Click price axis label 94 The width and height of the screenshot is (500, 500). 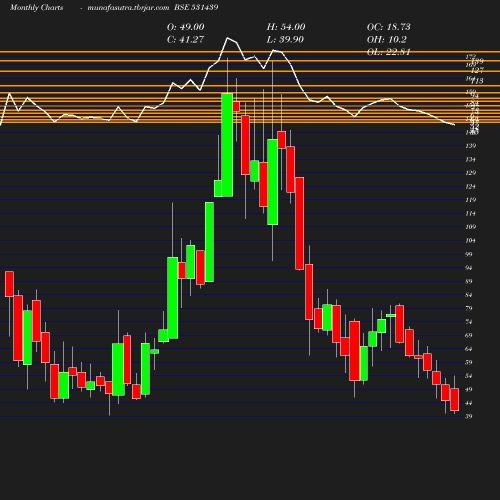469,268
